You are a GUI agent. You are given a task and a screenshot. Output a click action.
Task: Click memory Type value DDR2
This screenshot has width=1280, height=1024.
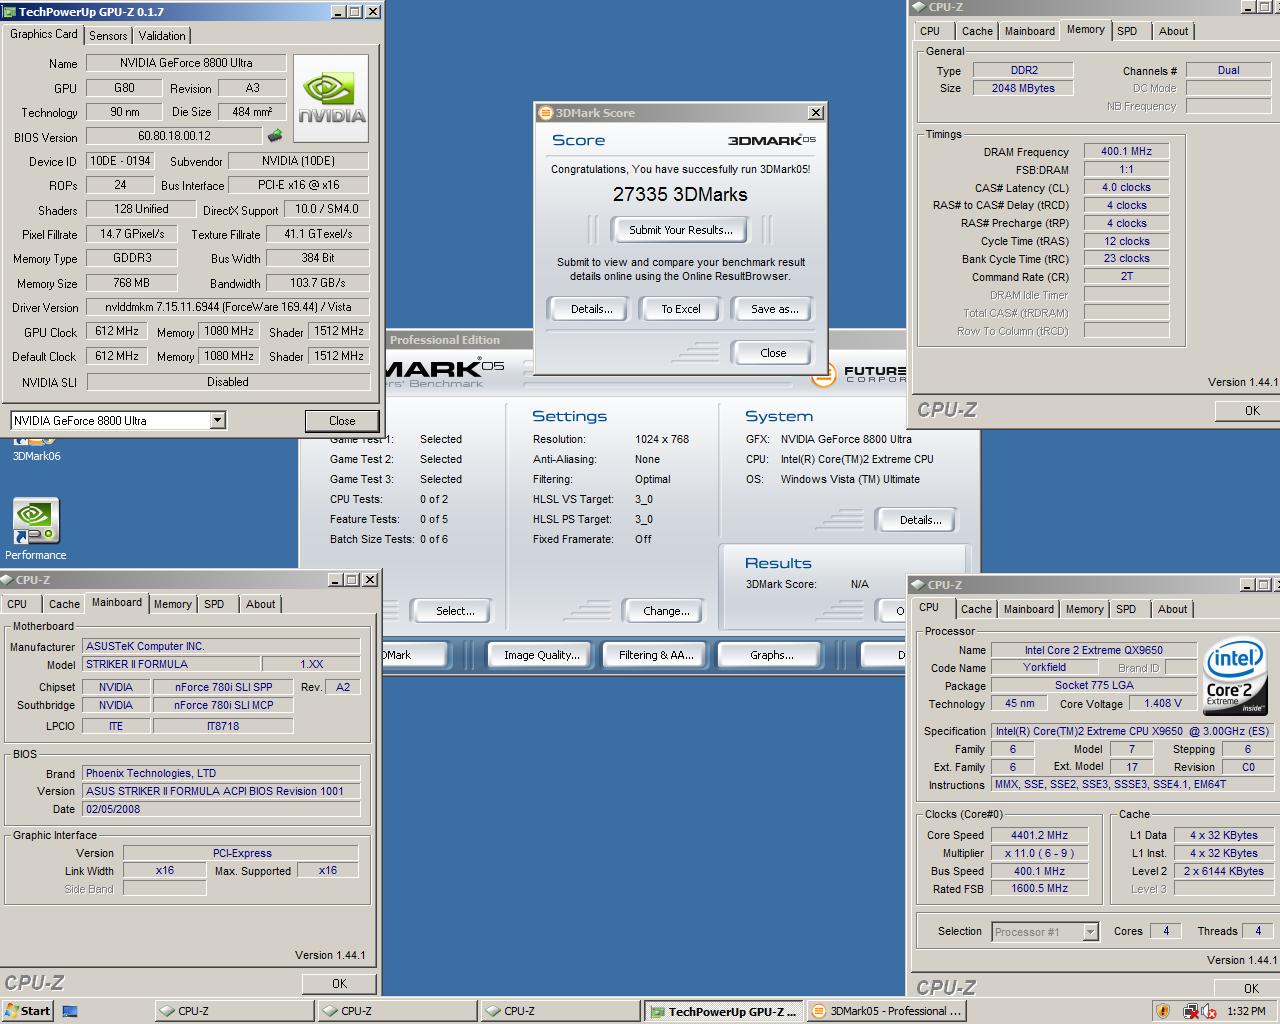click(x=1024, y=71)
